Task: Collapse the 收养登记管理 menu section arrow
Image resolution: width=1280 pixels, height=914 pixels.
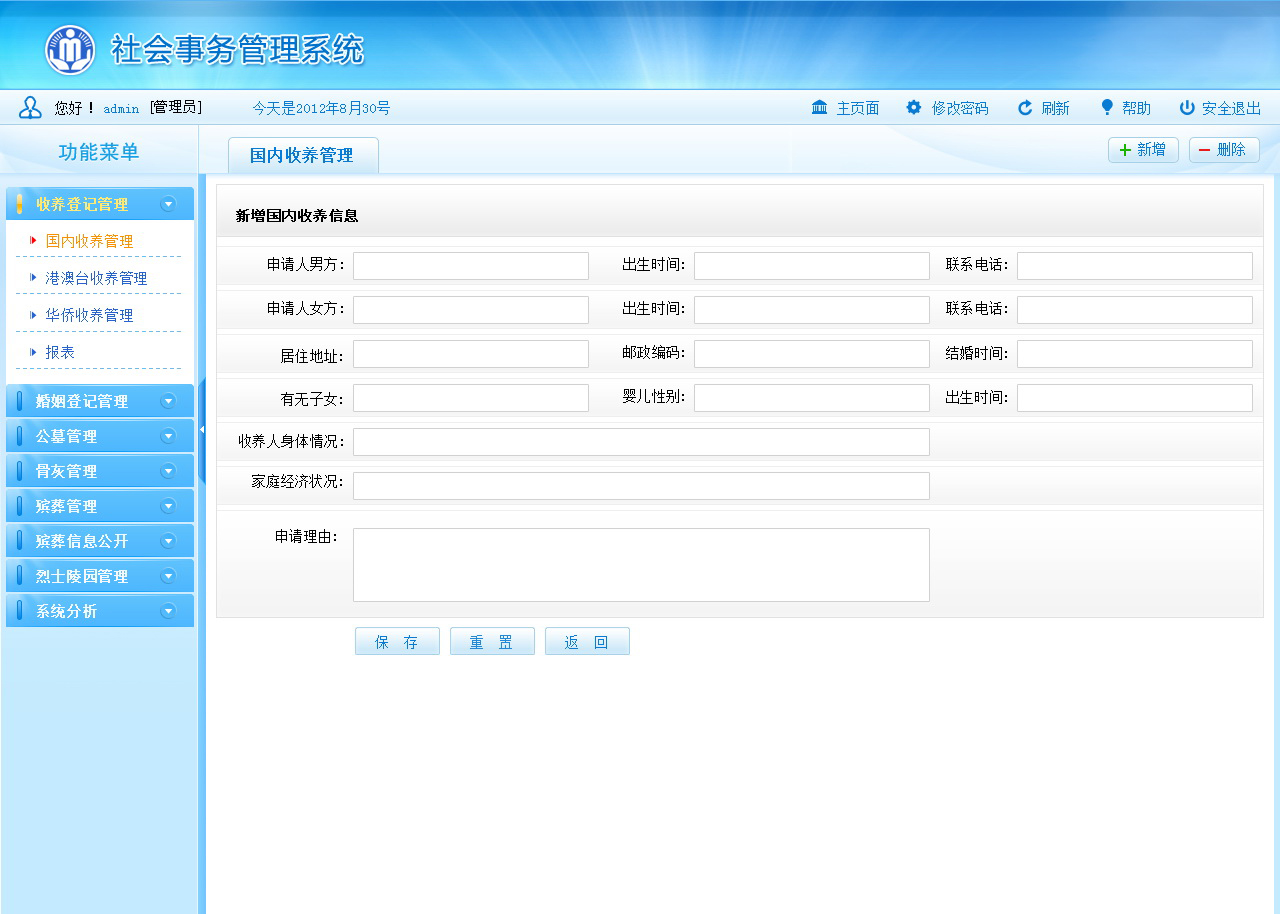Action: pyautogui.click(x=168, y=204)
